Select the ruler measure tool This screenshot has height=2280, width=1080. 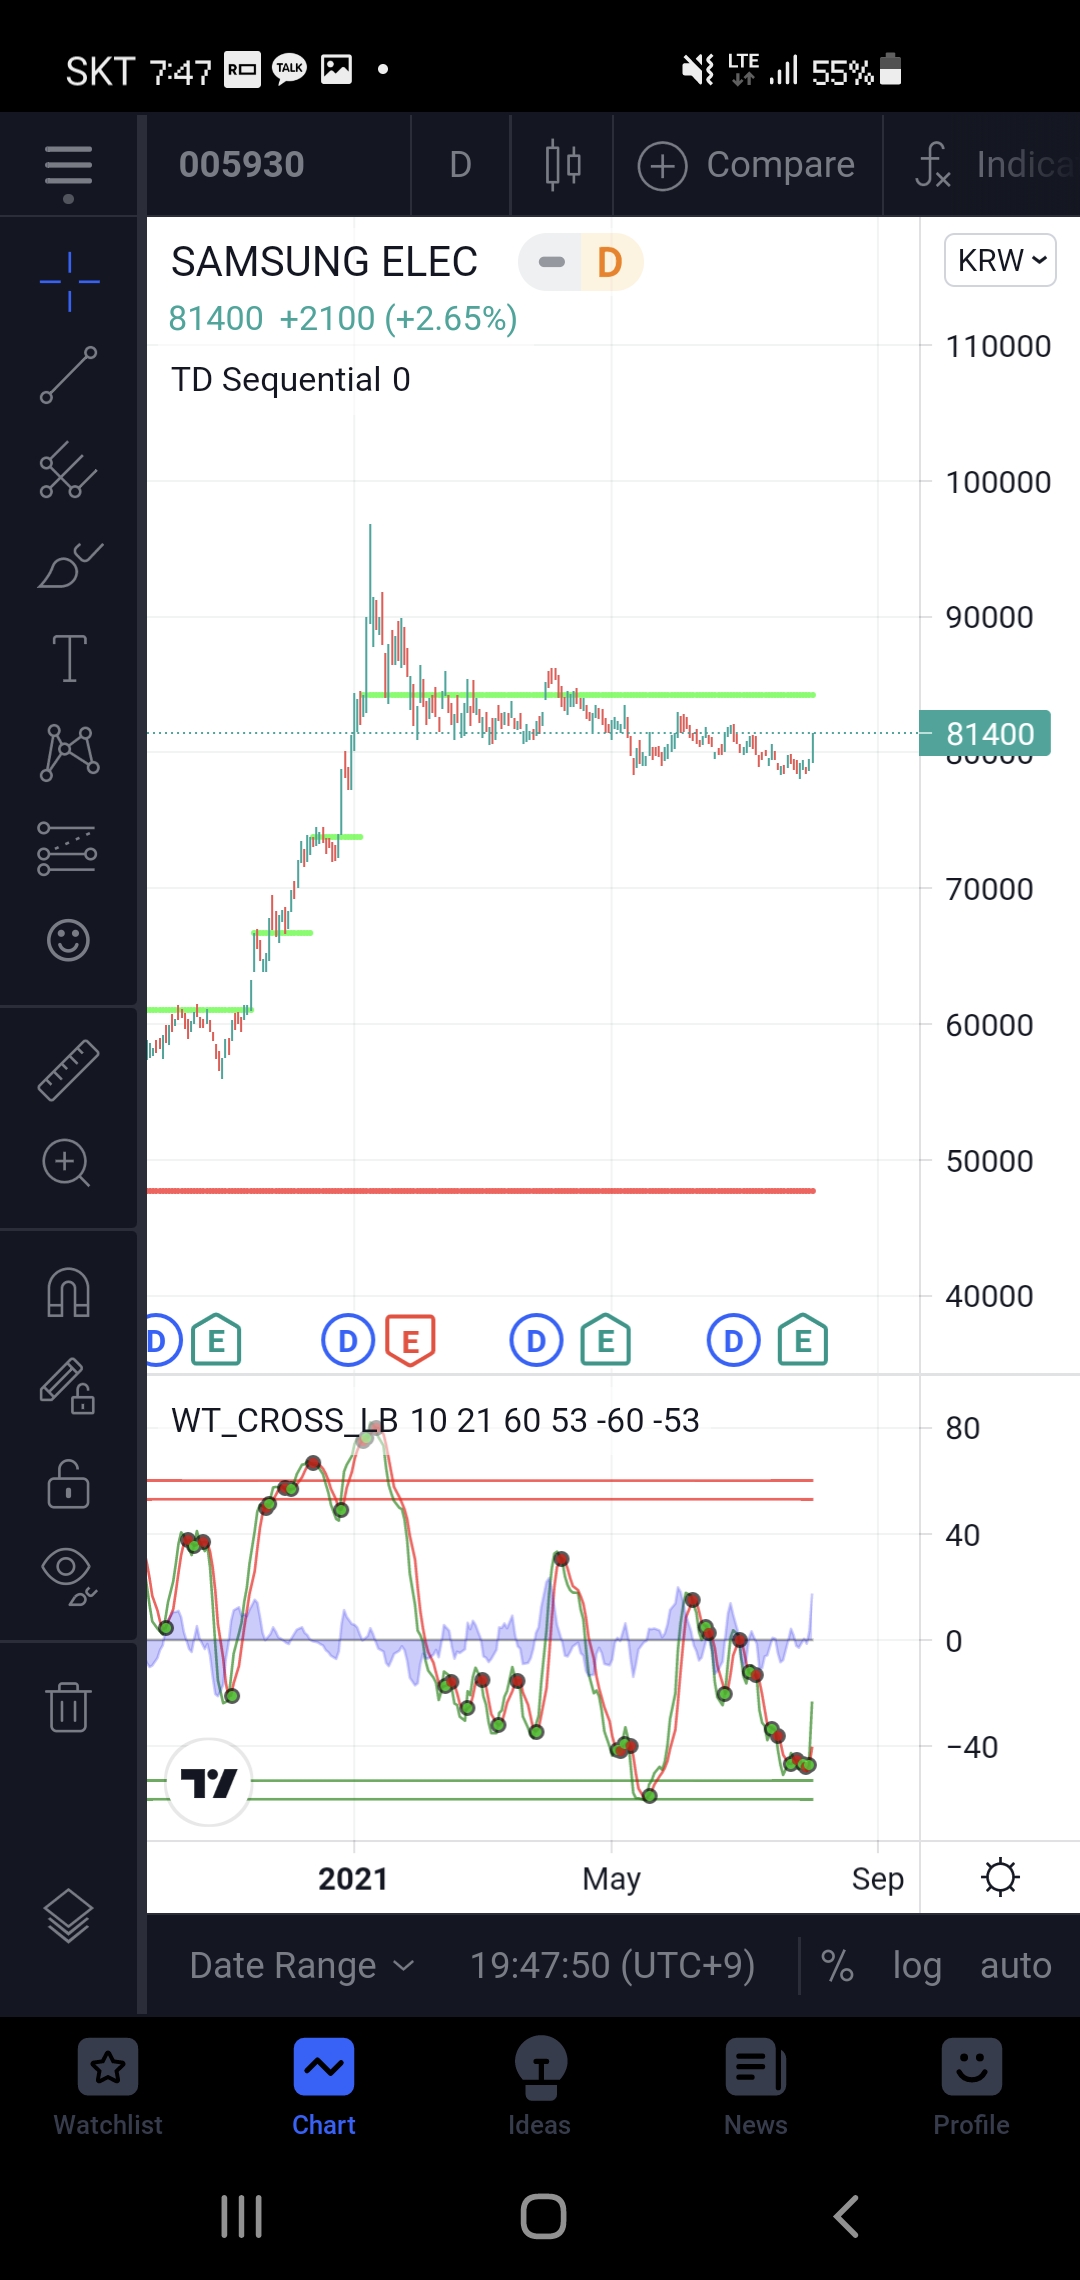(68, 1070)
